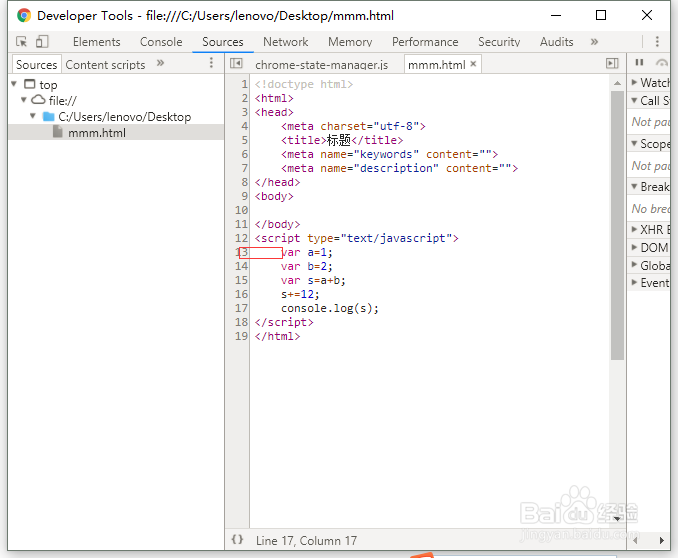Close the mmm.html editor tab

(x=473, y=64)
